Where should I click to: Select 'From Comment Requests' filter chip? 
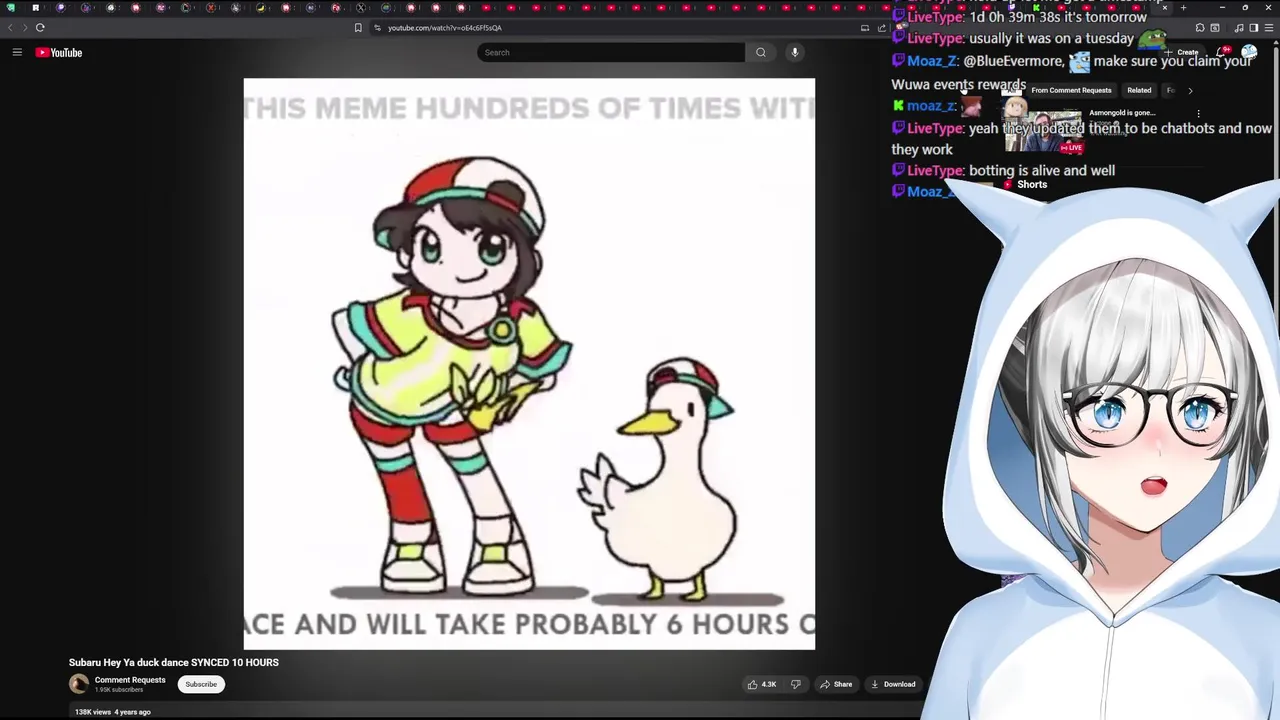pos(1071,90)
